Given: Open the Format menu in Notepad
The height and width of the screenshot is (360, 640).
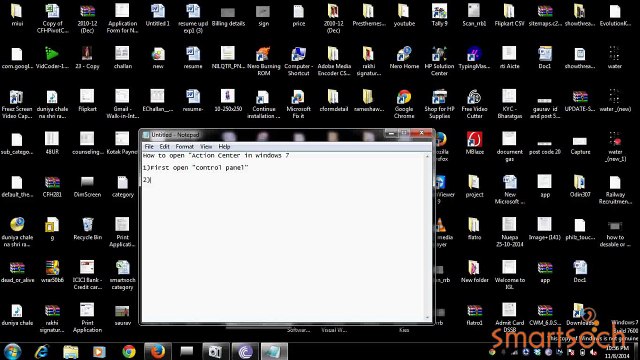Looking at the screenshot, I should pyautogui.click(x=184, y=147).
